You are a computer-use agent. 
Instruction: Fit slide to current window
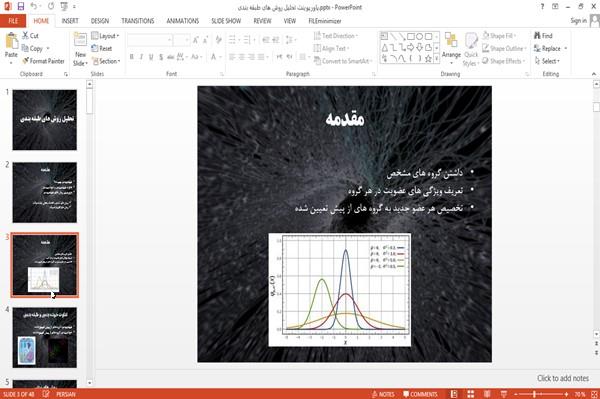595,394
